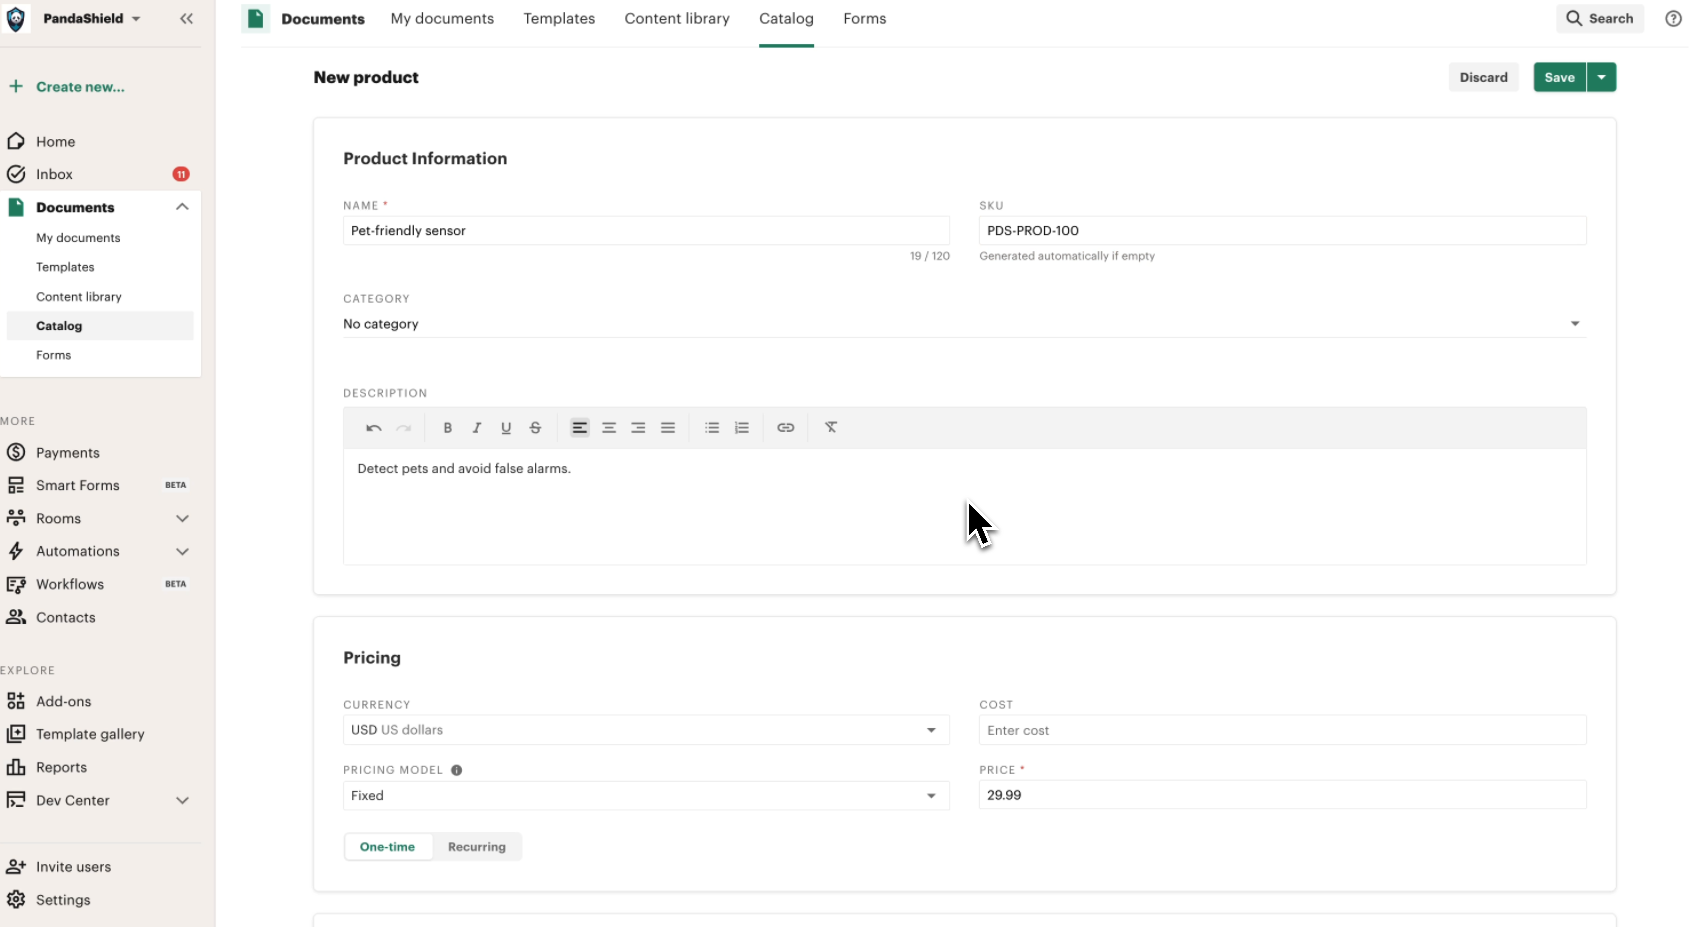The width and height of the screenshot is (1705, 927).
Task: Open the Content library tab
Action: [x=677, y=19]
